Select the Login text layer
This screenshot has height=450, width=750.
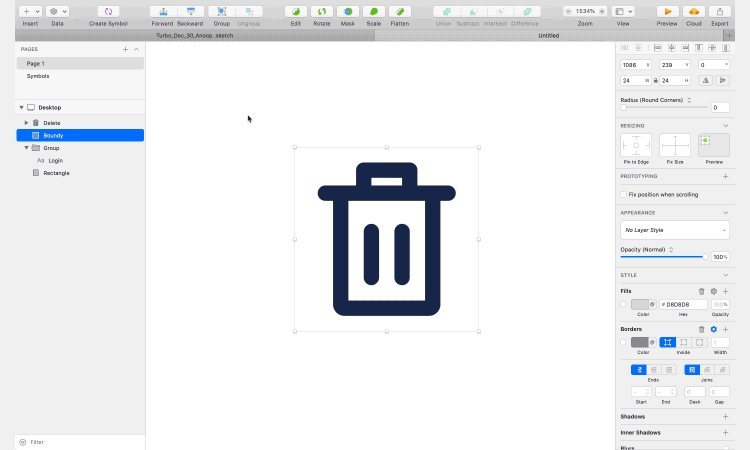[80, 161]
